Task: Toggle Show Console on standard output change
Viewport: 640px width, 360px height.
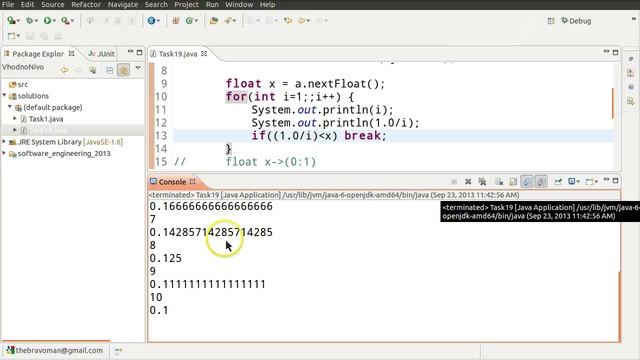Action: pyautogui.click(x=527, y=181)
